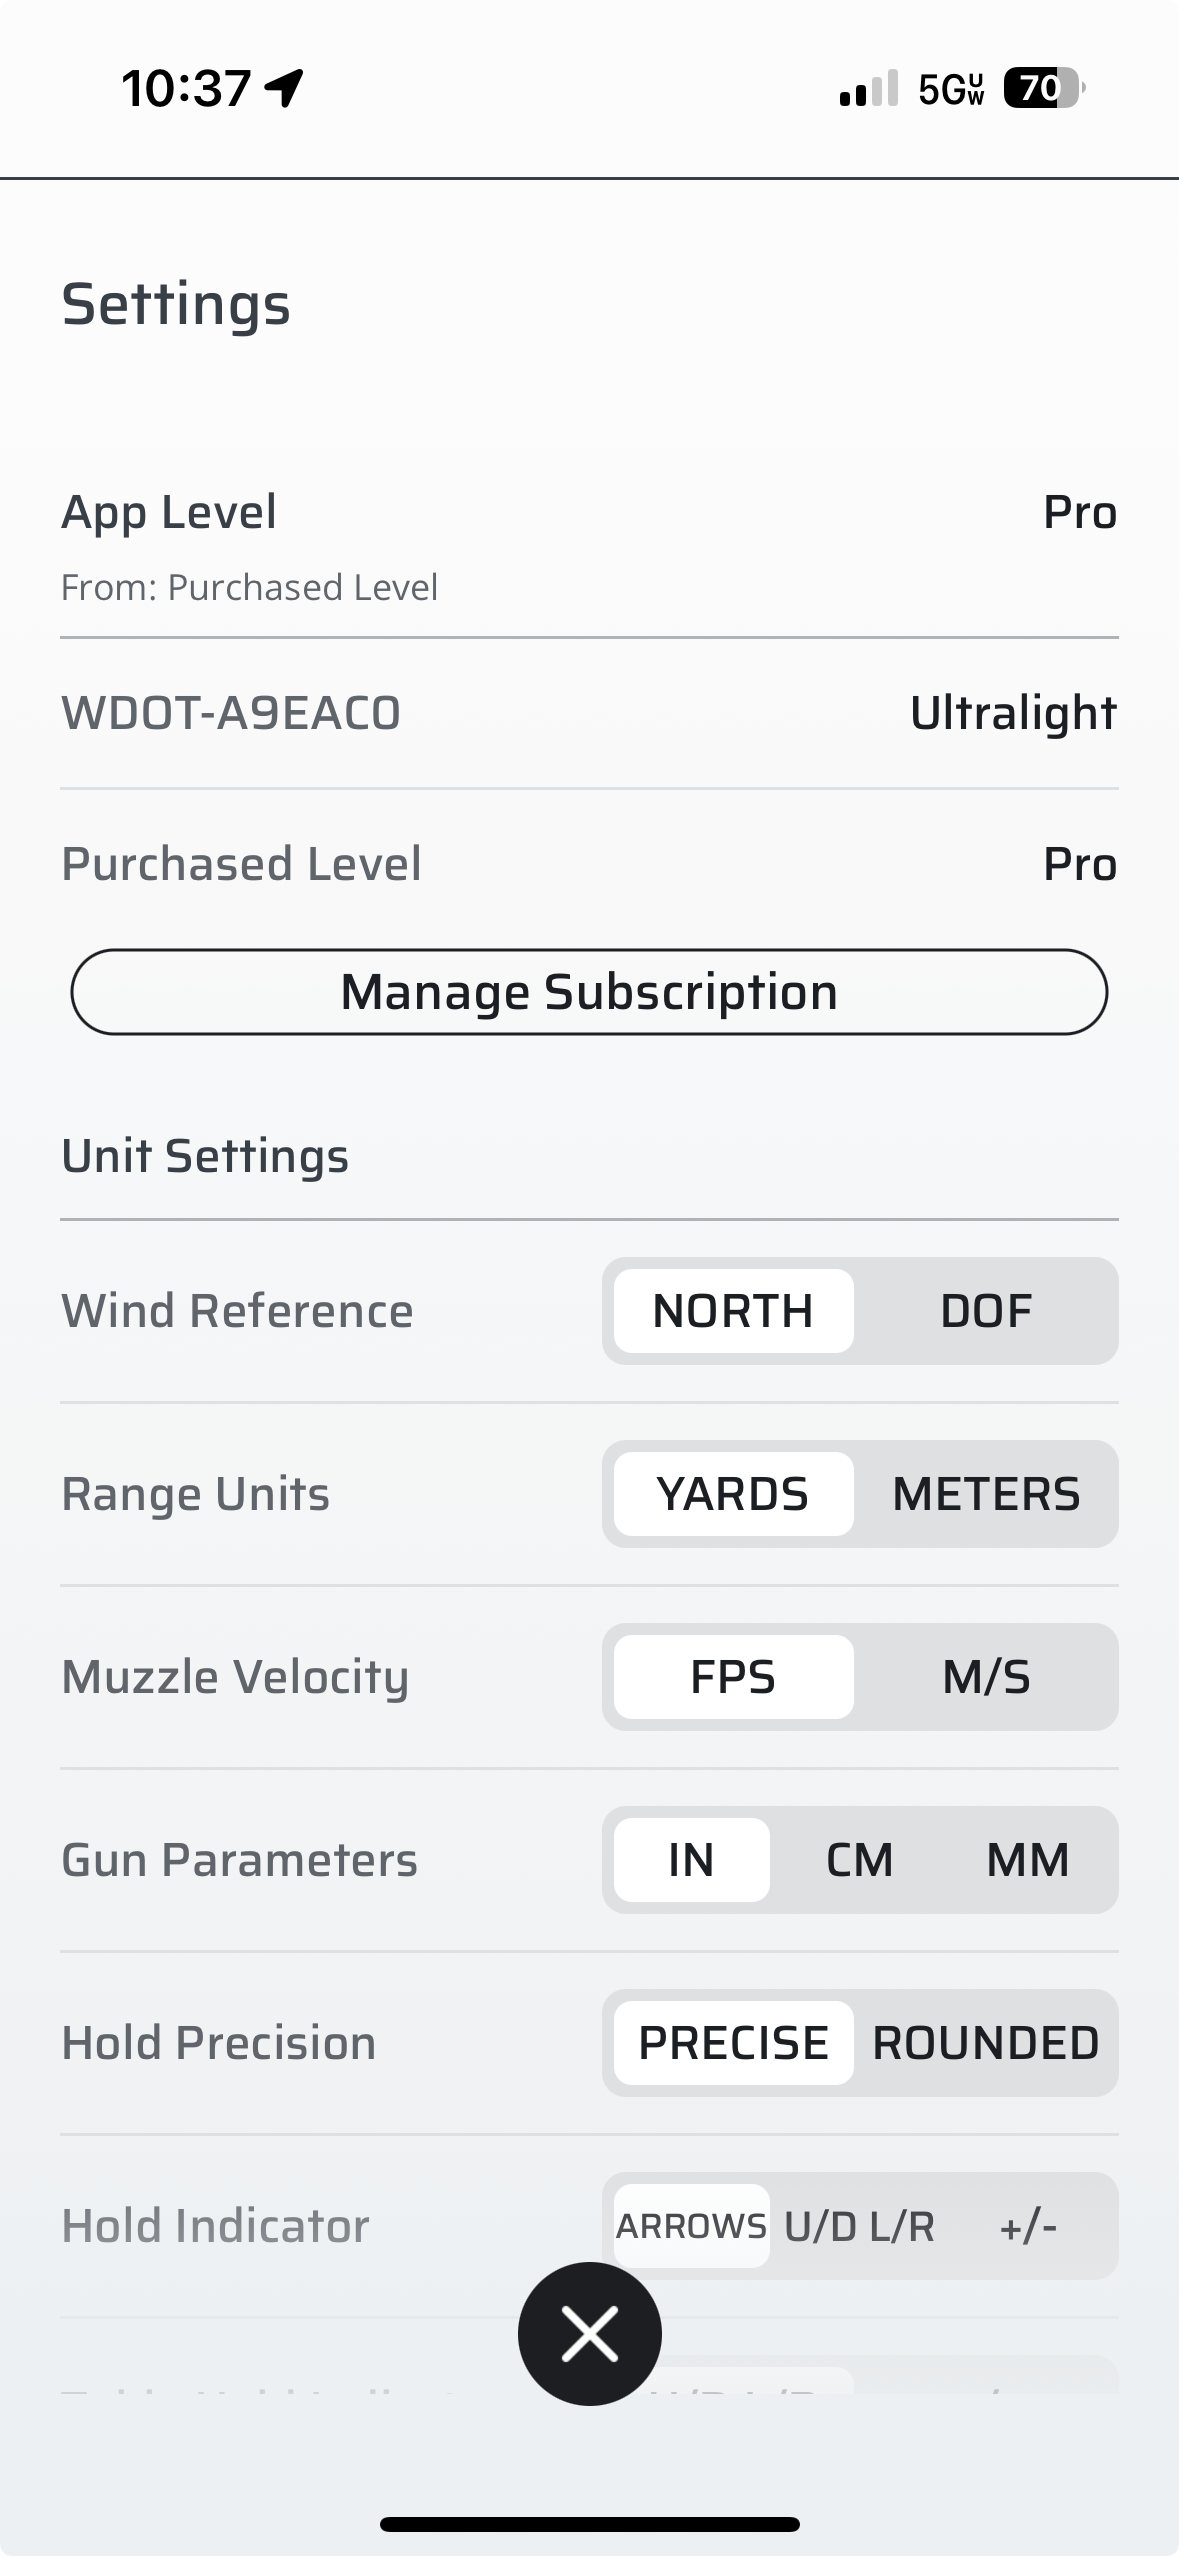This screenshot has height=2556, width=1179.
Task: Switch Muzzle Velocity to M/S
Action: pos(986,1677)
